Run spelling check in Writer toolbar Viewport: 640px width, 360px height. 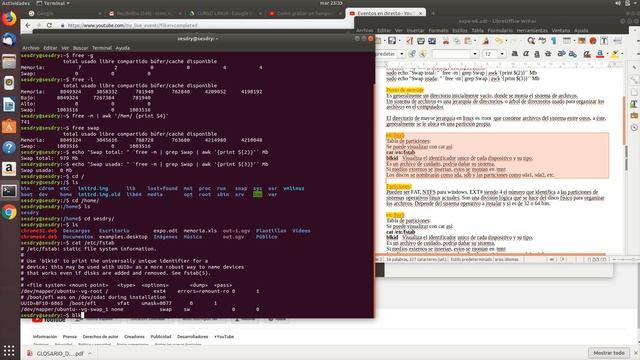pos(542,40)
